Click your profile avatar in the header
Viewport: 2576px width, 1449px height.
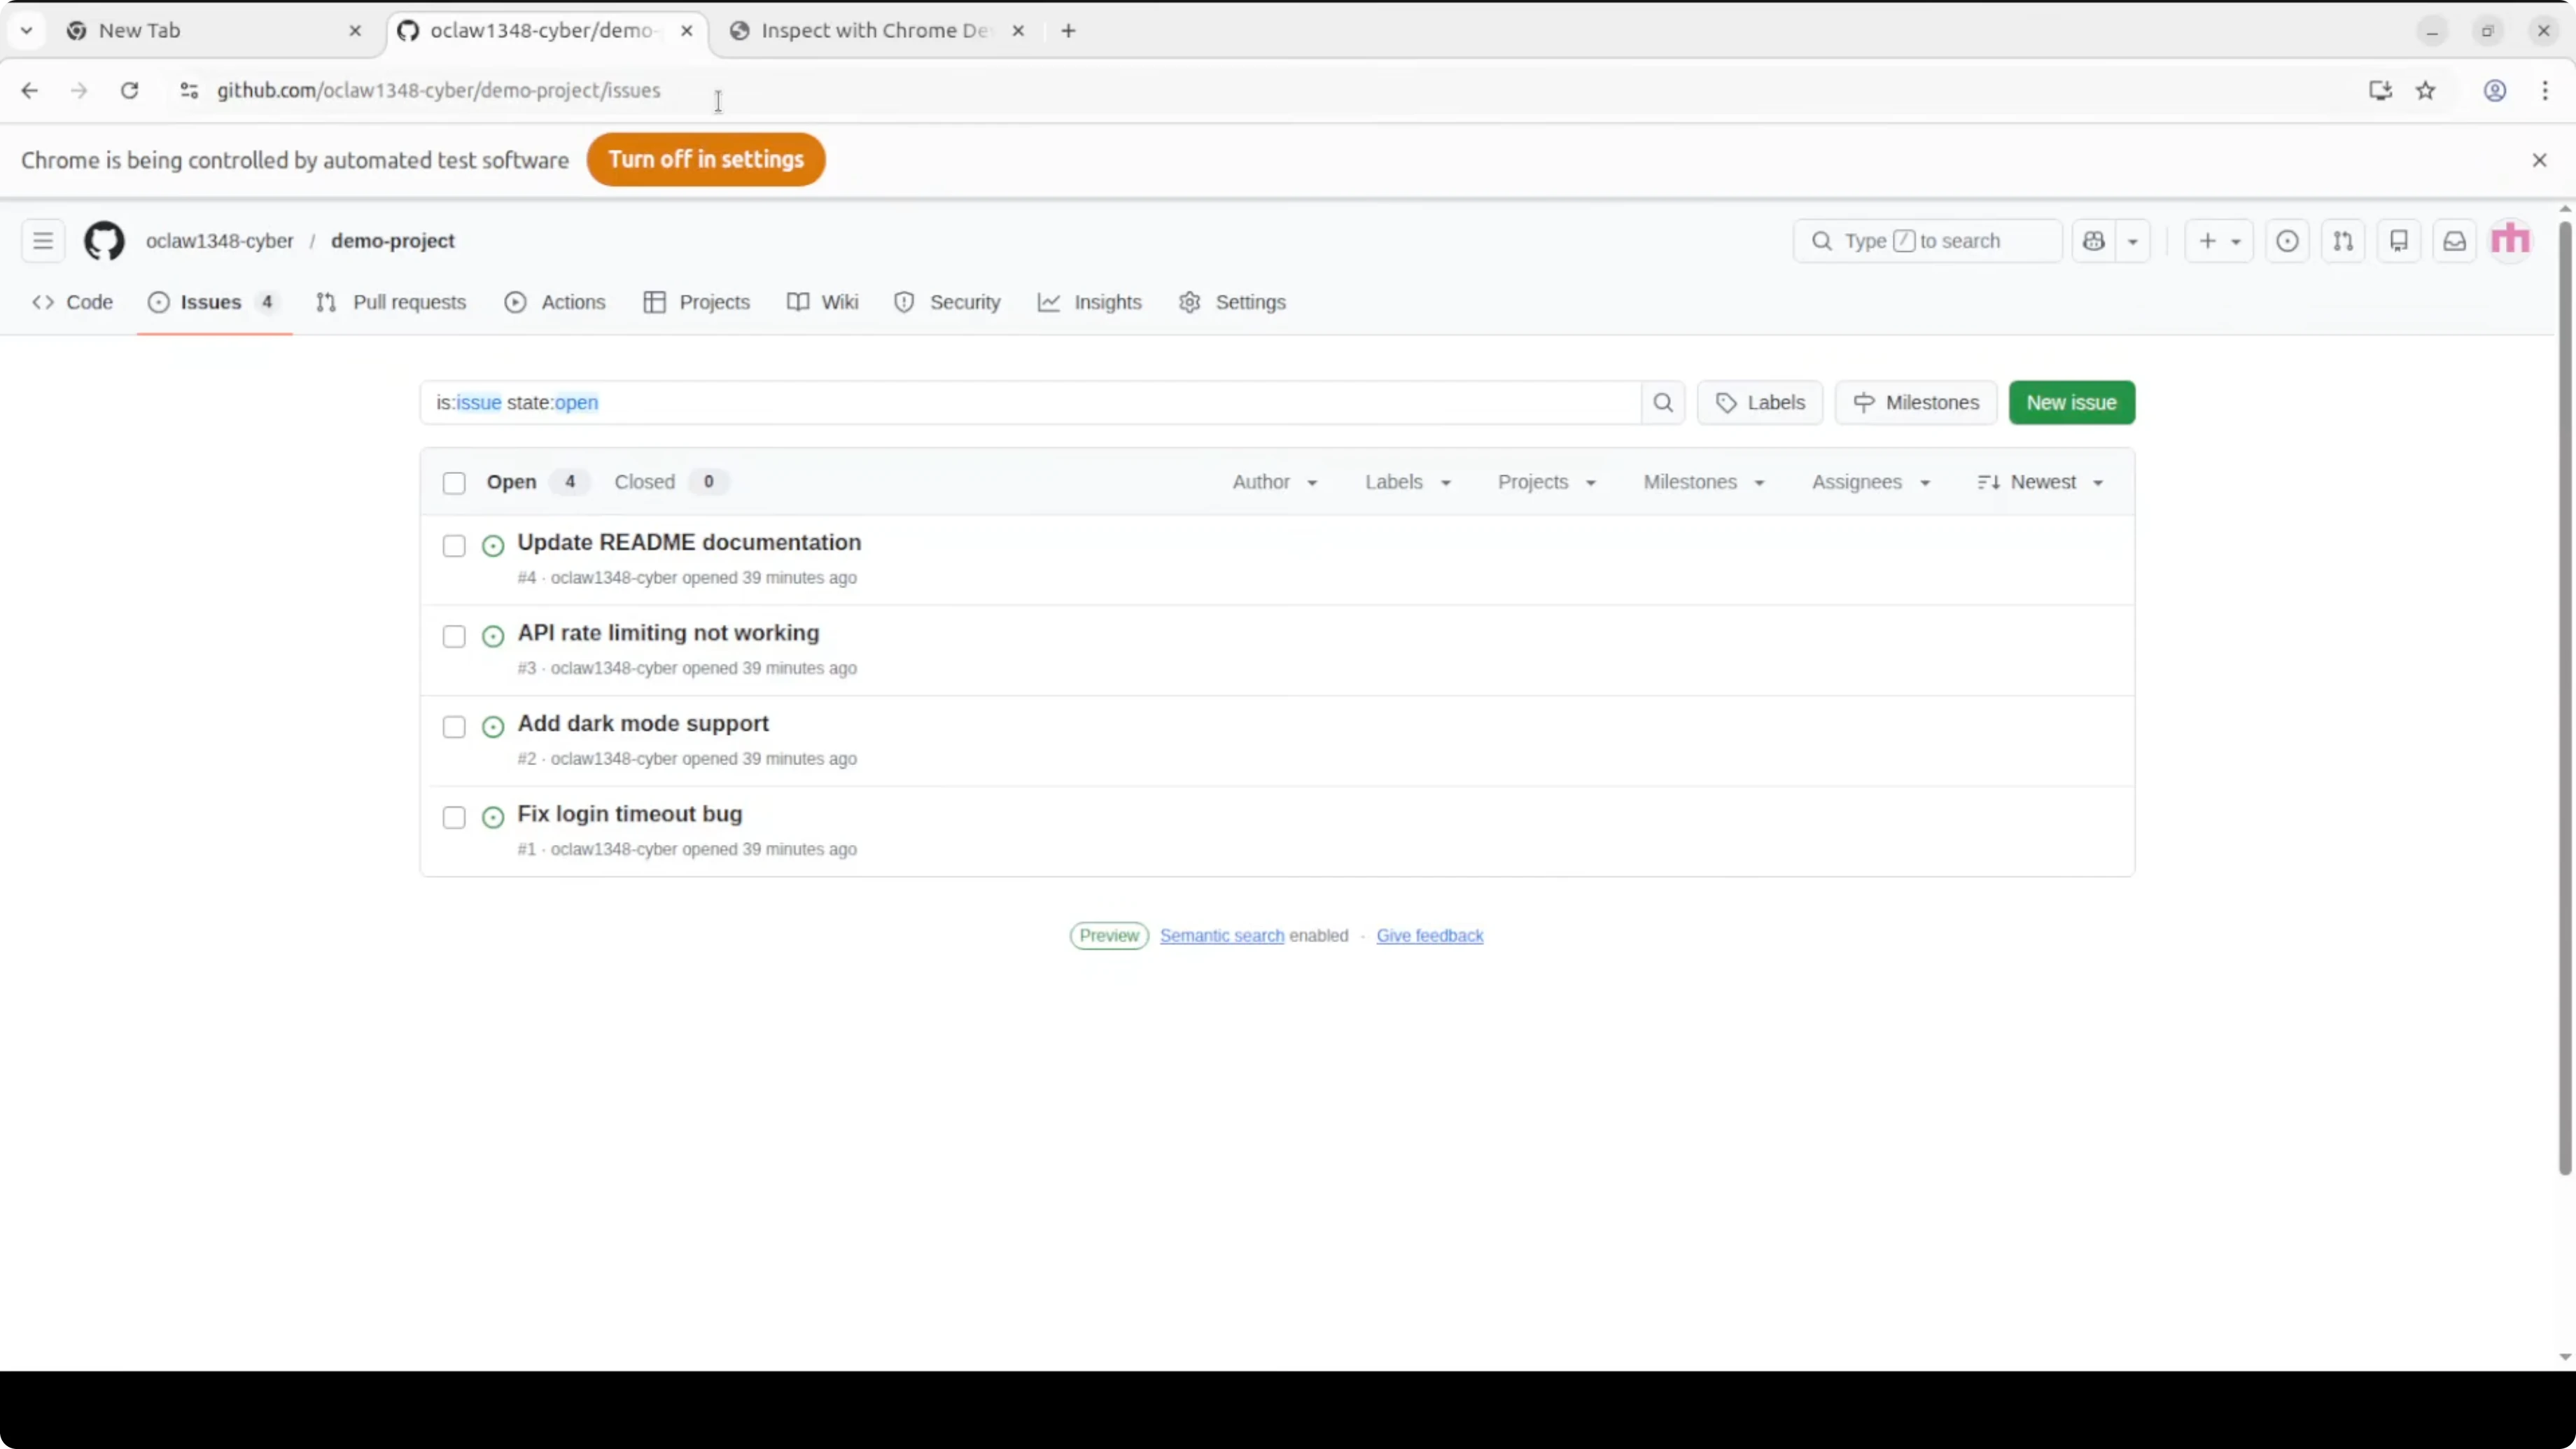click(x=2510, y=240)
